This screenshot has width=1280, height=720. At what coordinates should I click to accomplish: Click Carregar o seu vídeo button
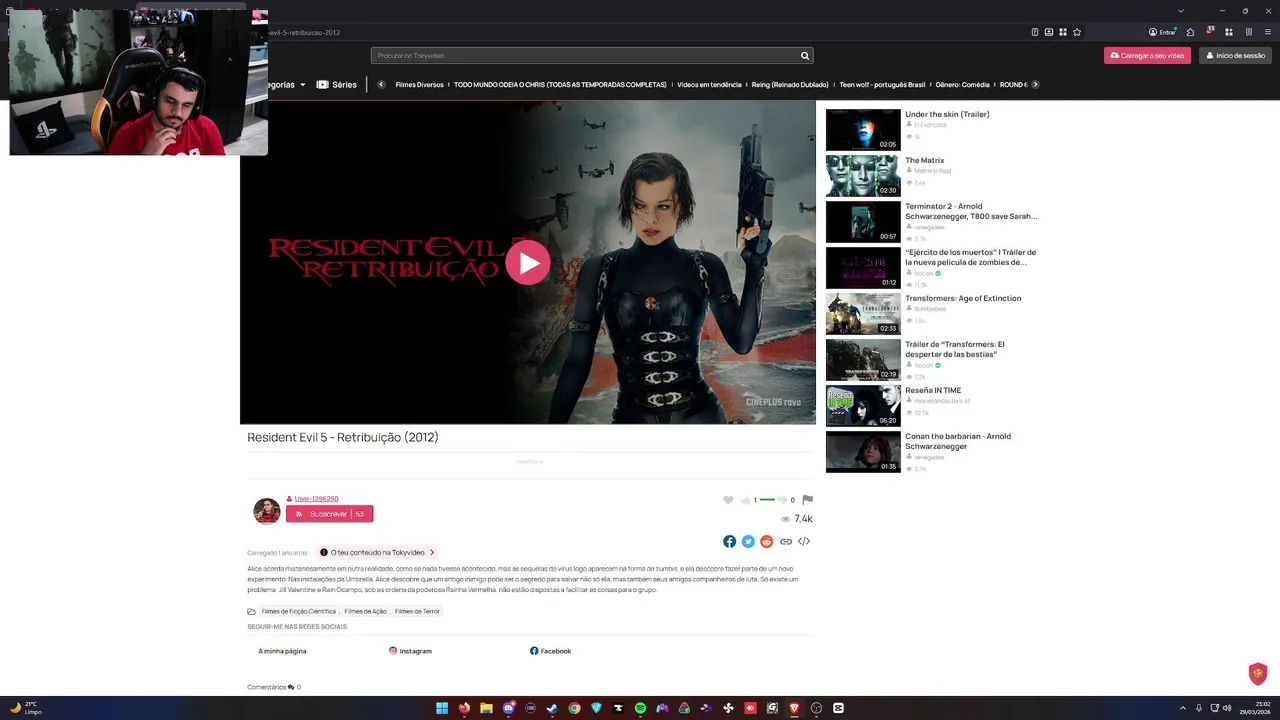pyautogui.click(x=1147, y=56)
